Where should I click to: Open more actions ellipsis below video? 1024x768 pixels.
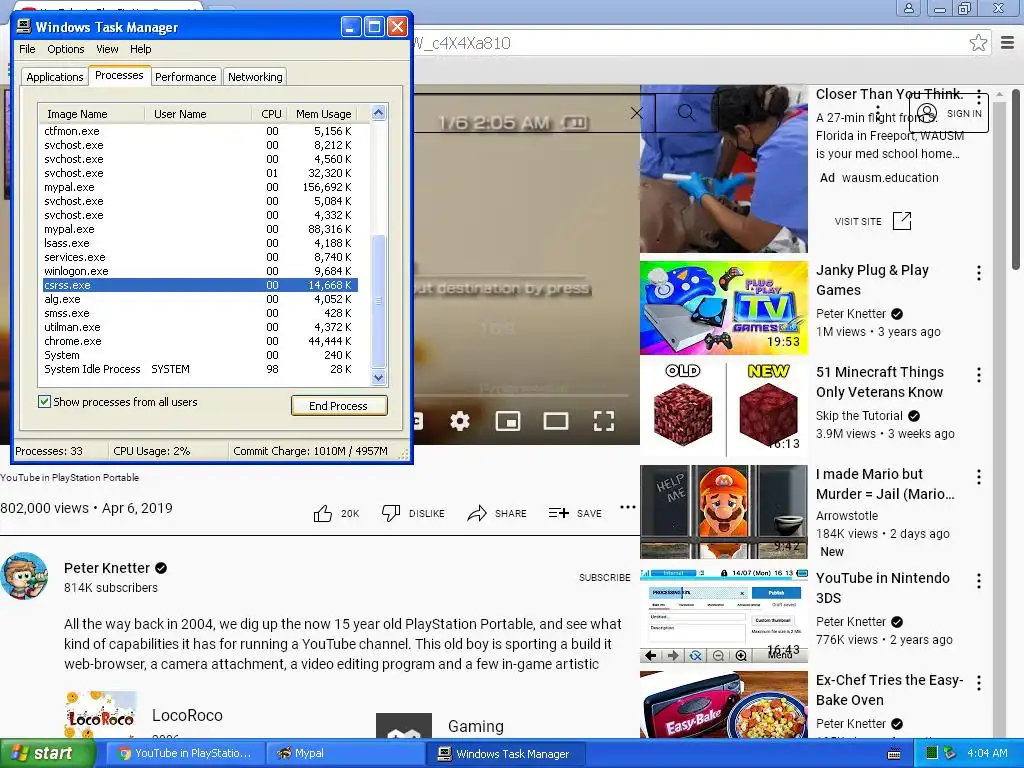(x=628, y=507)
